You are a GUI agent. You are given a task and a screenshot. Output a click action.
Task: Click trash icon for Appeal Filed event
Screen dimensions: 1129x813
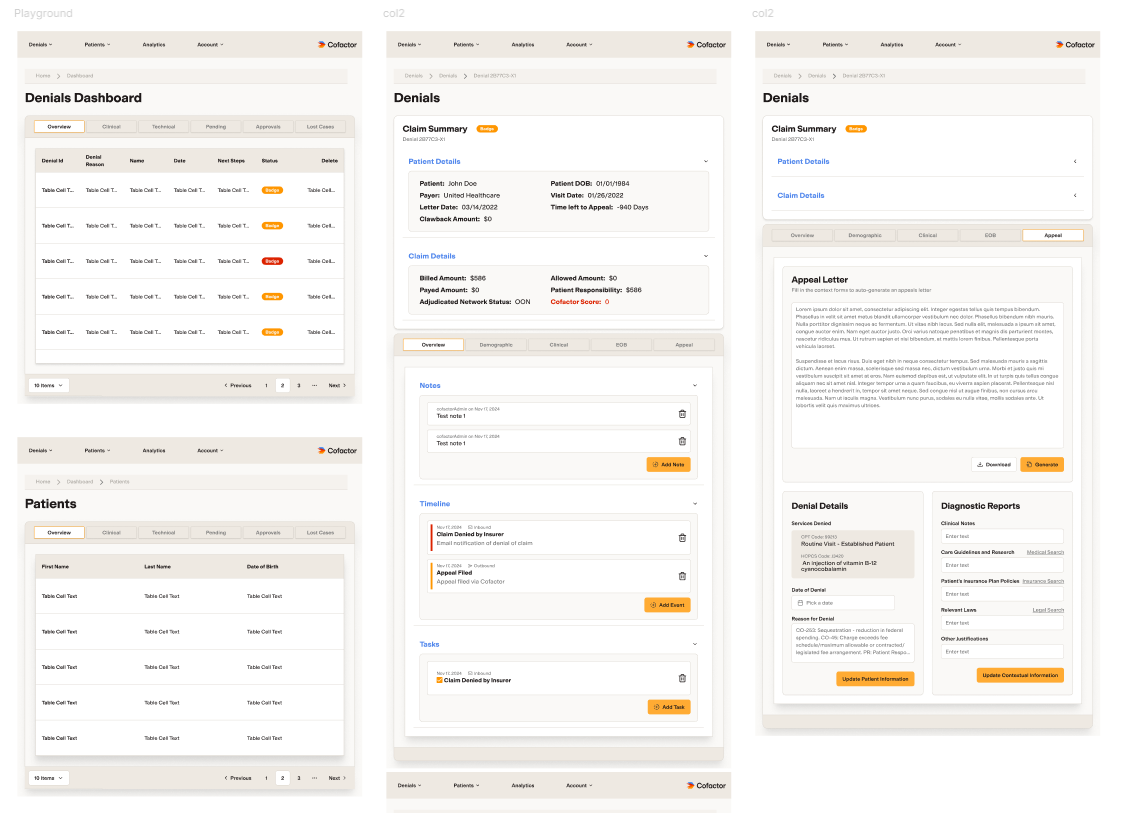pyautogui.click(x=682, y=576)
